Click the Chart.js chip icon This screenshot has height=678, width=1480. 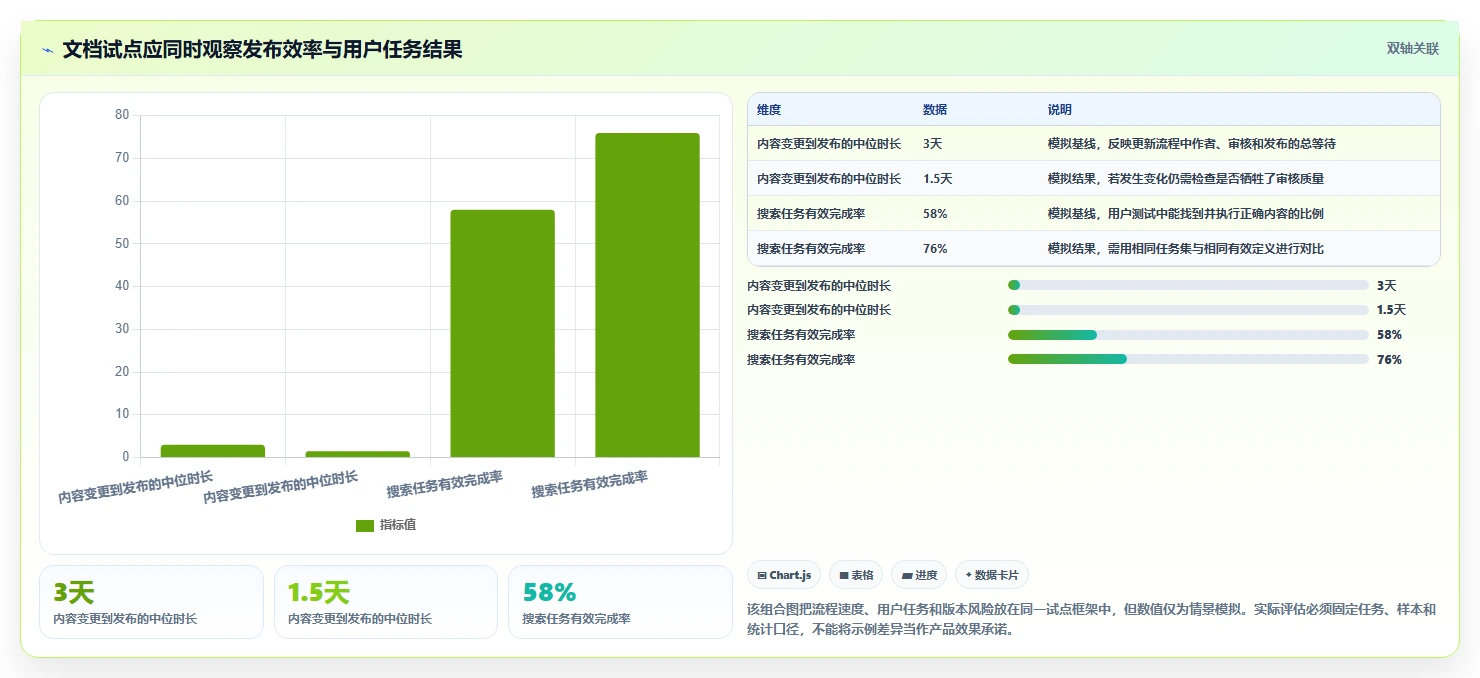pos(762,575)
